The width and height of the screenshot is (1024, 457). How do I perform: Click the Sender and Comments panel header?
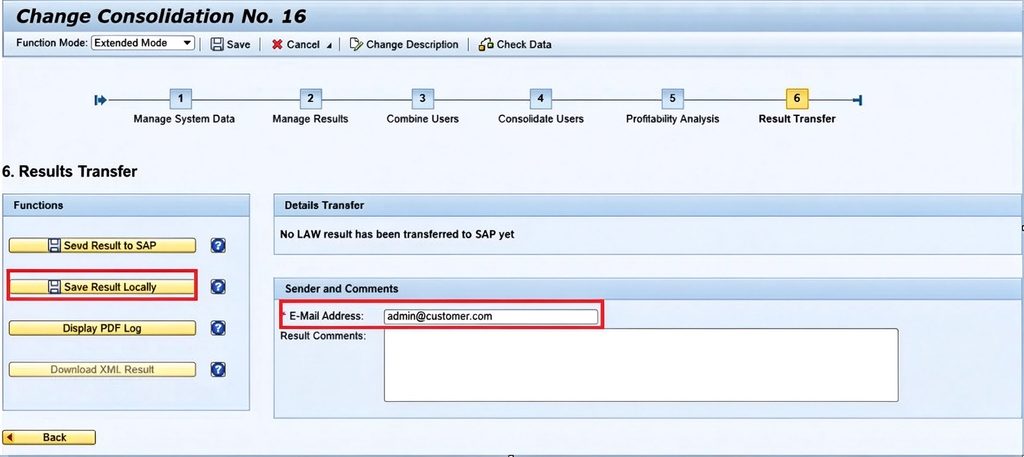tap(648, 288)
